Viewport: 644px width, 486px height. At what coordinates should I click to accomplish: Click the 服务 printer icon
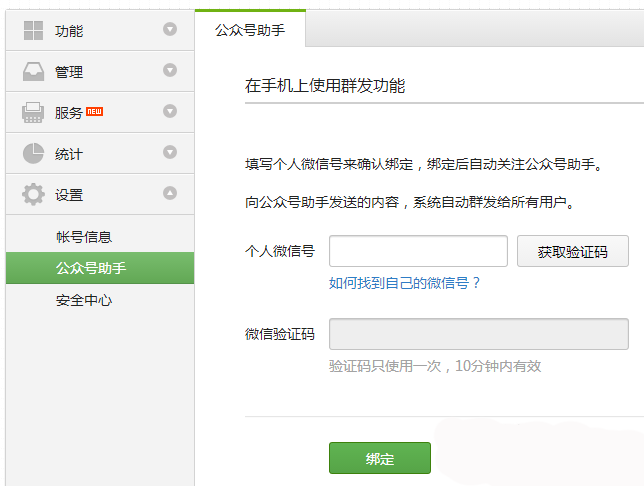tap(33, 113)
